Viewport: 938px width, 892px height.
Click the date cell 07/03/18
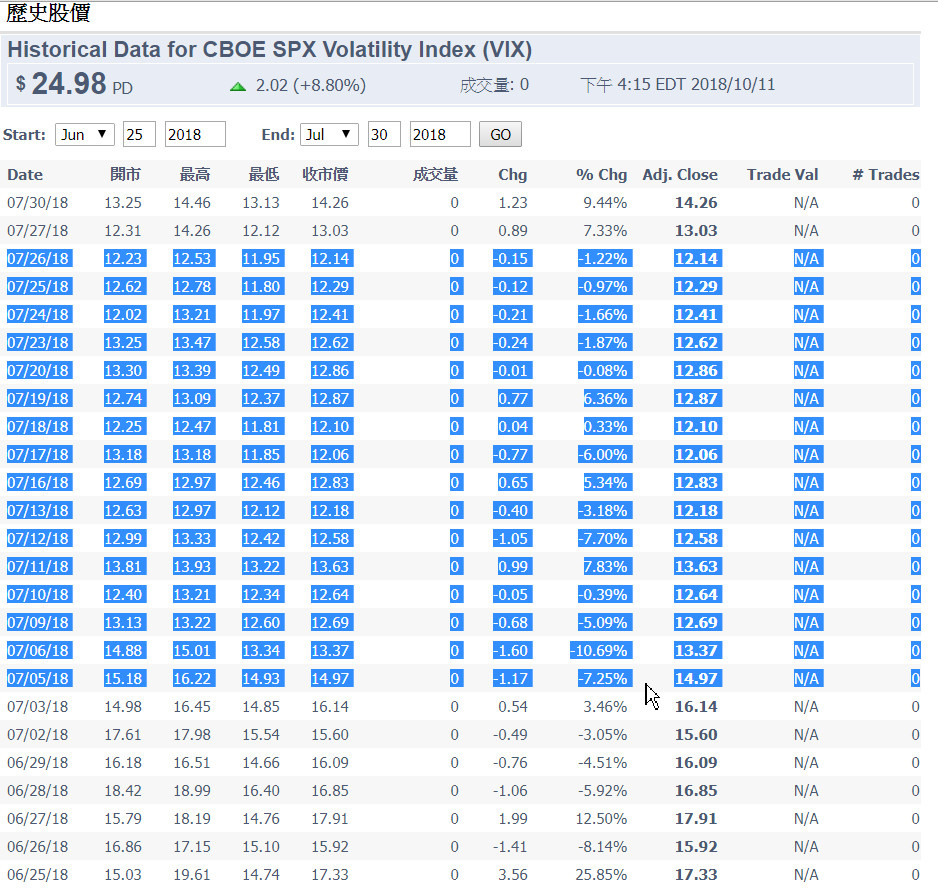[38, 707]
